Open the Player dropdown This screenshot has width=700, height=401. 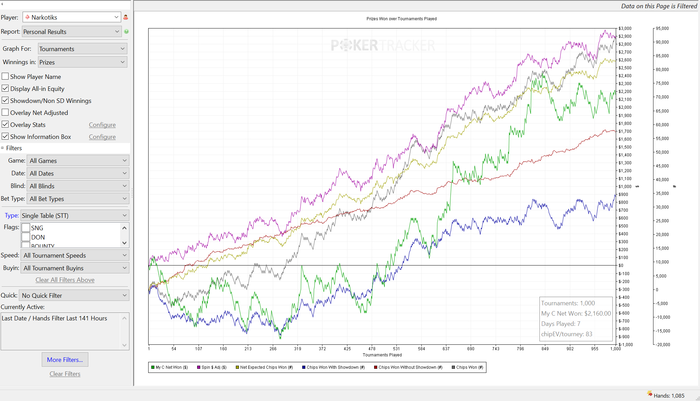71,17
